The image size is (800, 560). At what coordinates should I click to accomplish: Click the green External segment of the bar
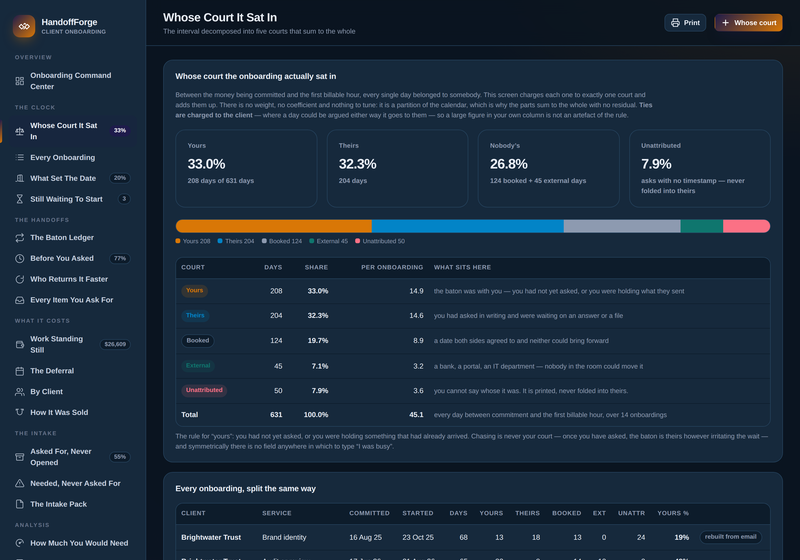tap(702, 226)
